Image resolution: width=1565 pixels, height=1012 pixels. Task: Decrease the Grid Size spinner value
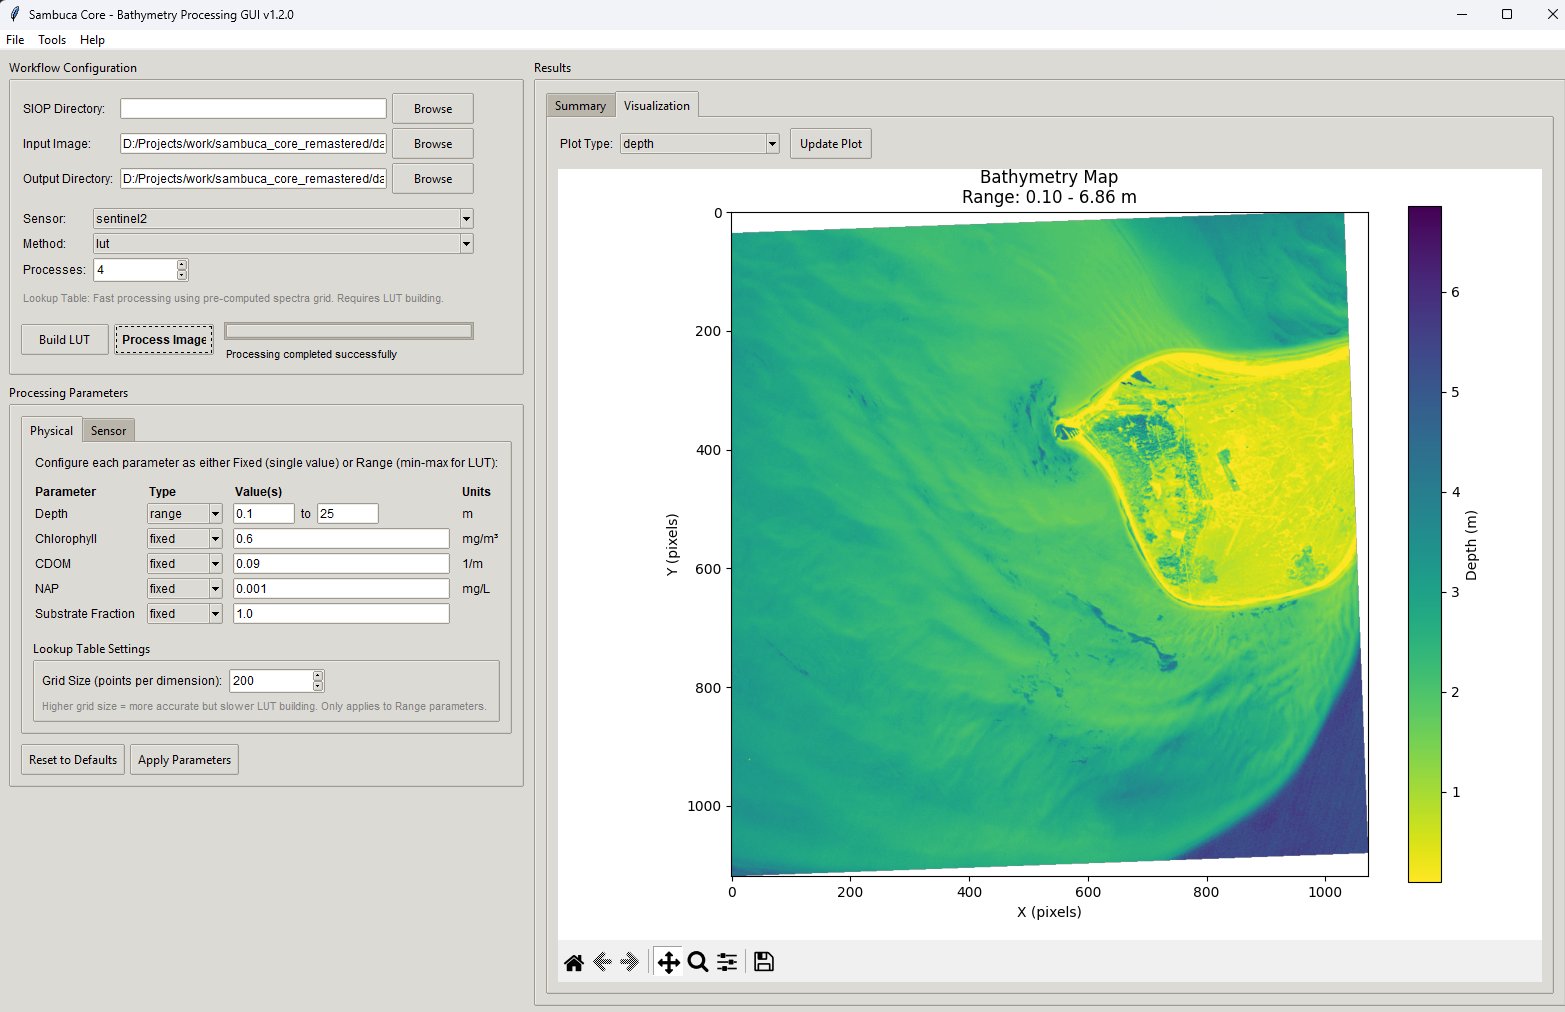[318, 686]
